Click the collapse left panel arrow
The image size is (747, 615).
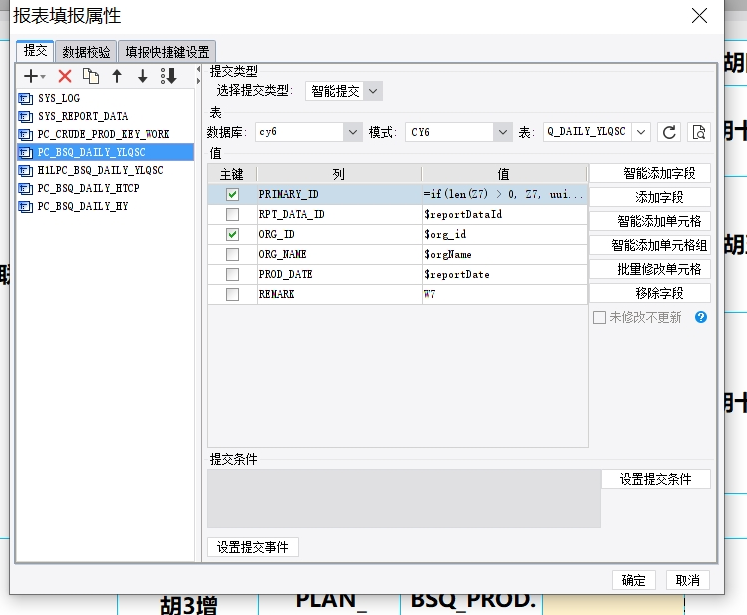198,70
